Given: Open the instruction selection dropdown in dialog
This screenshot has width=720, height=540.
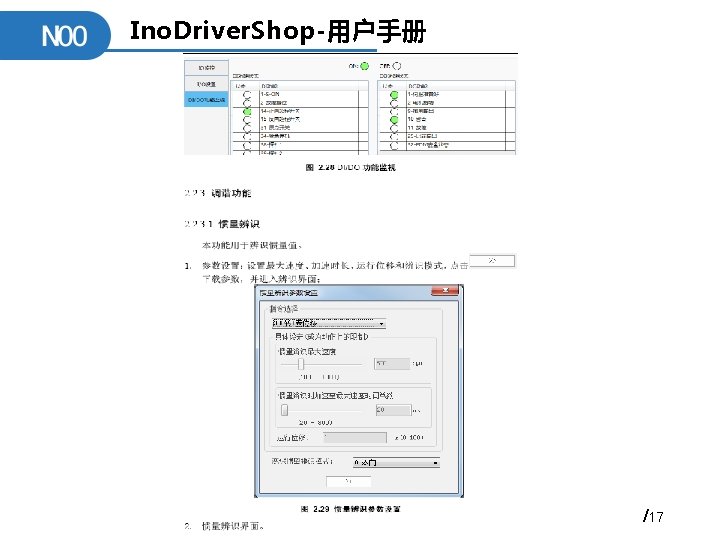Looking at the screenshot, I should click(x=329, y=323).
